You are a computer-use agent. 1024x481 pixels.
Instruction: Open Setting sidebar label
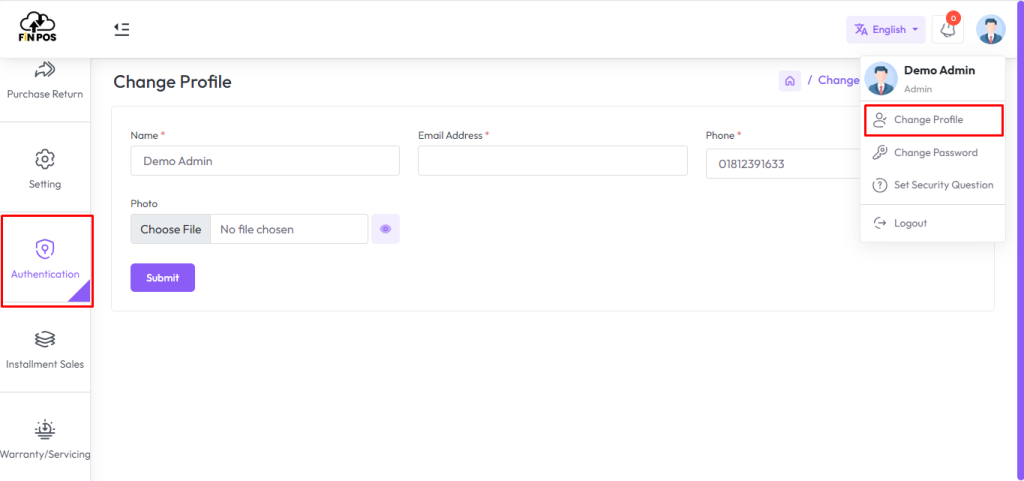45,184
